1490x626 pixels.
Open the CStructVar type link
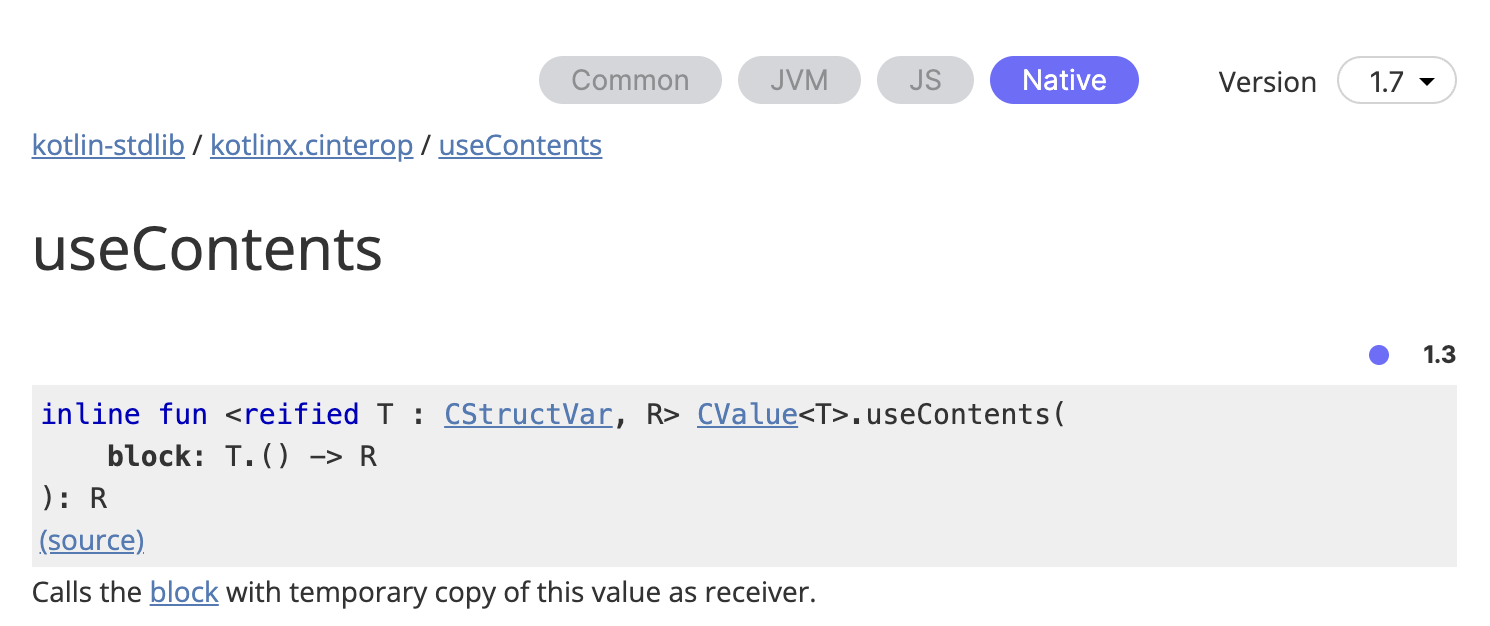pos(528,414)
